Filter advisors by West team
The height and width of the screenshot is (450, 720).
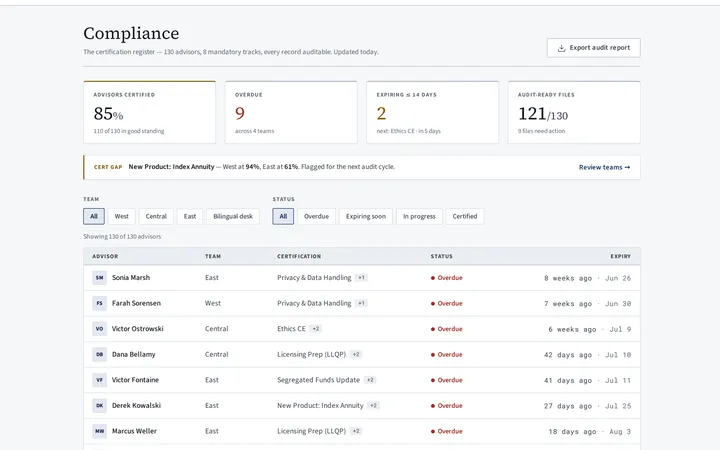point(122,216)
